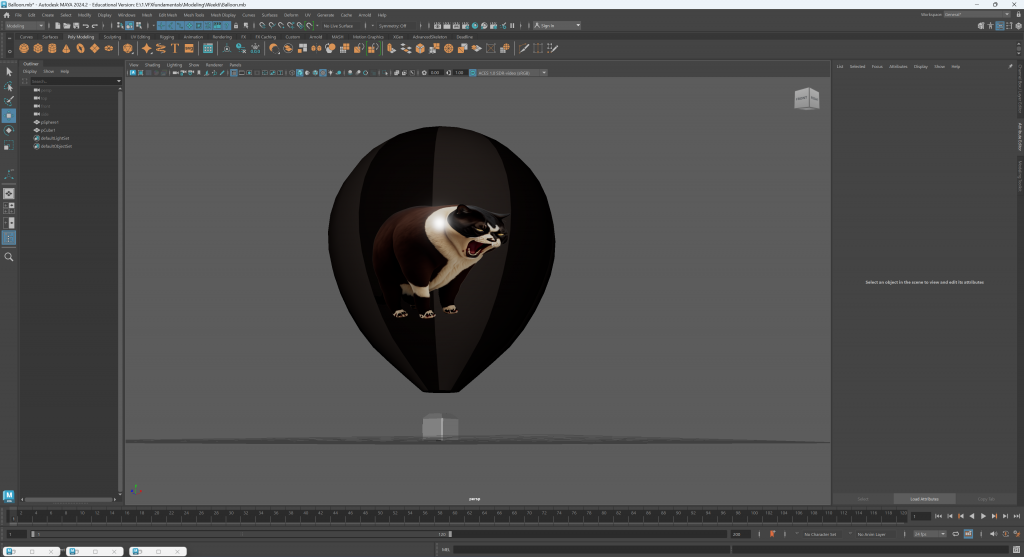Image resolution: width=1024 pixels, height=557 pixels.
Task: Open a scene with folder icon
Action: (67, 25)
